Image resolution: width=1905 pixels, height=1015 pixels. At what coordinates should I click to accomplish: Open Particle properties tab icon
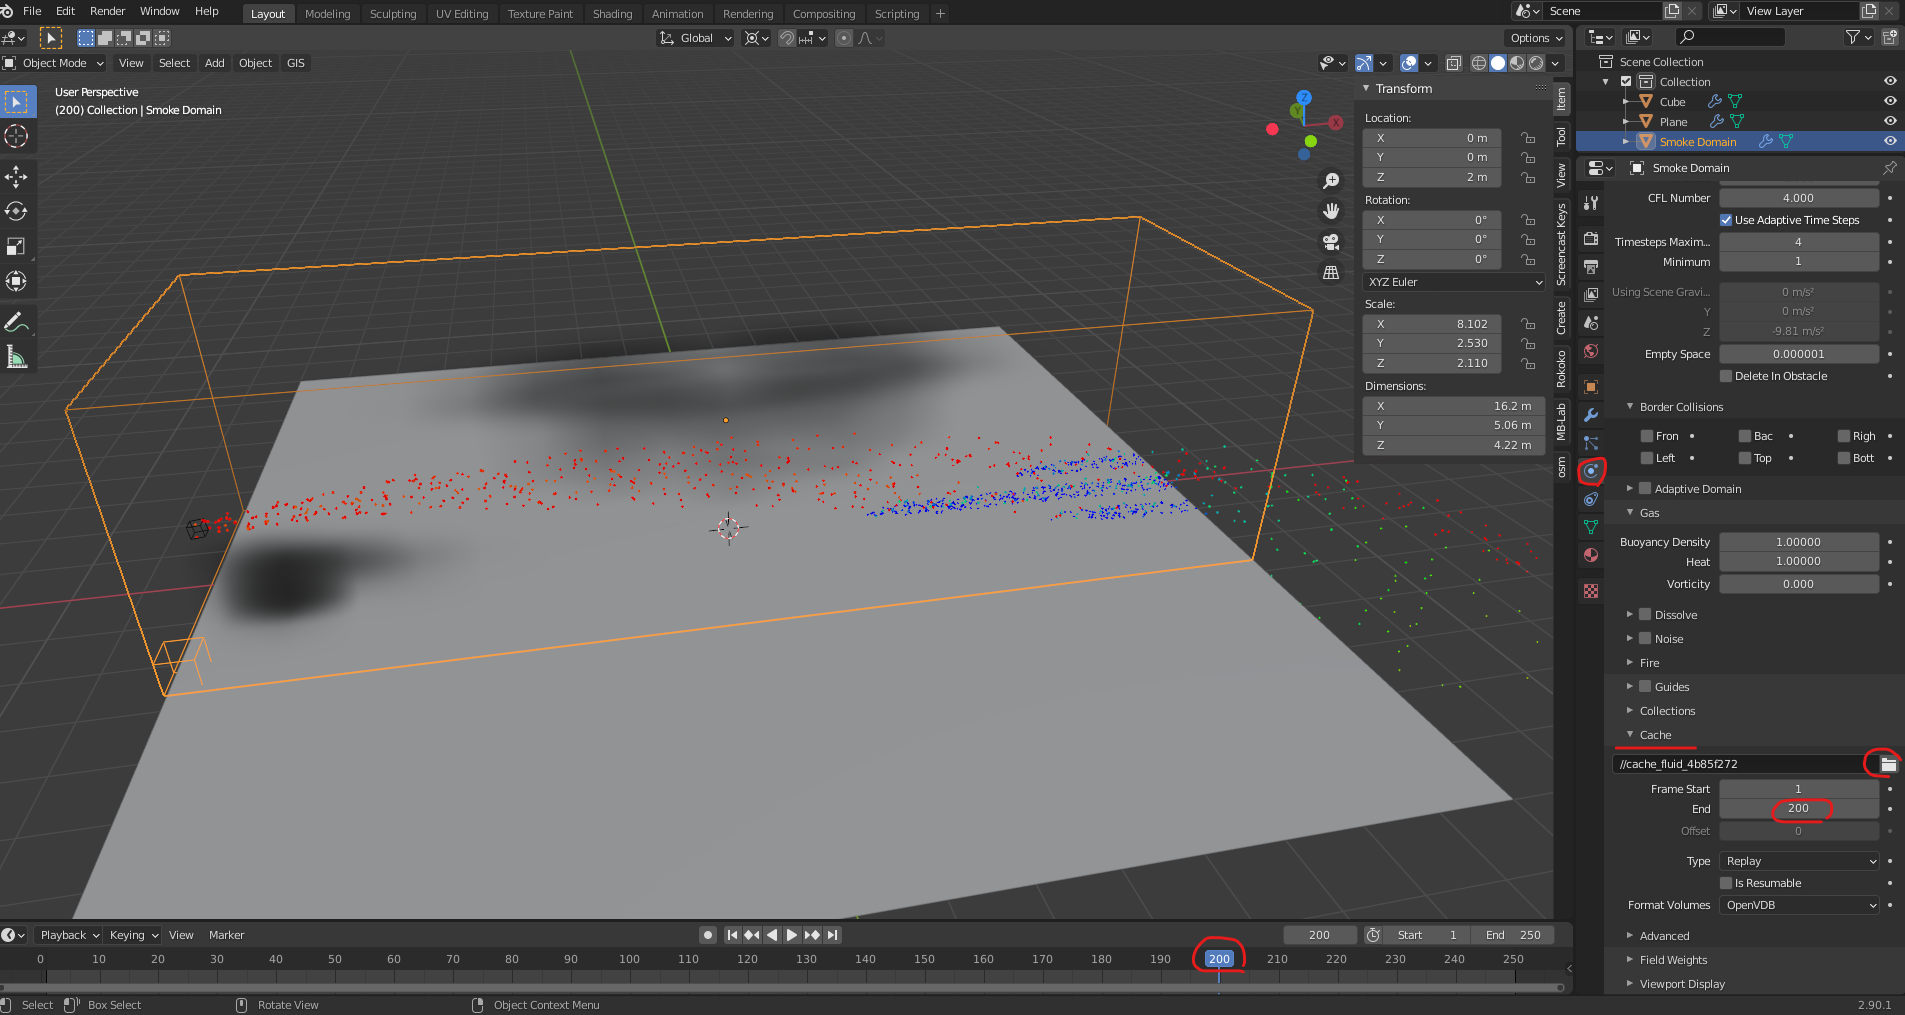pos(1591,443)
